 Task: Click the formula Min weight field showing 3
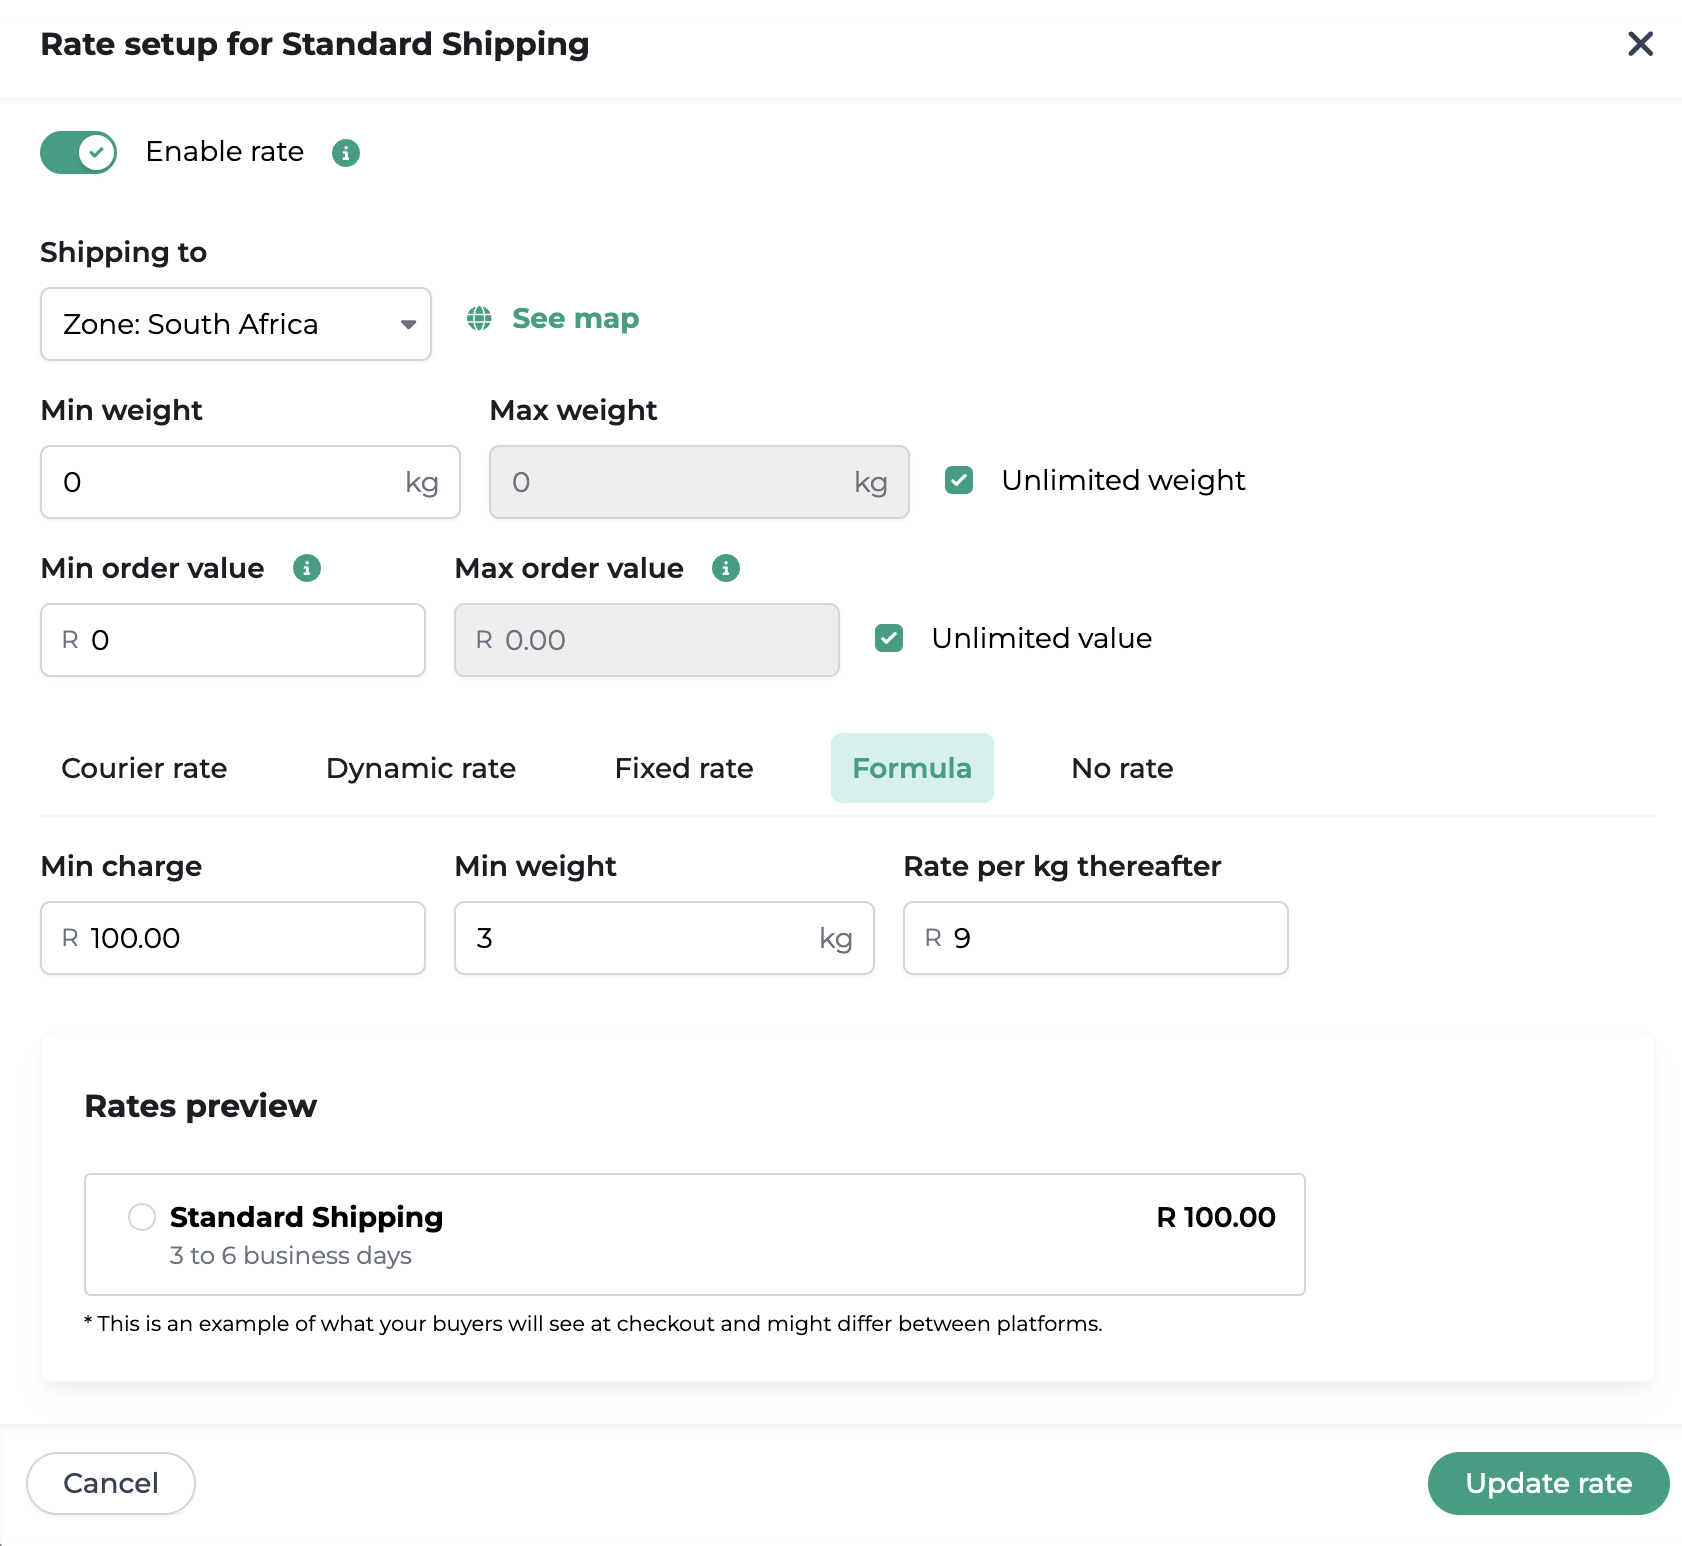665,938
